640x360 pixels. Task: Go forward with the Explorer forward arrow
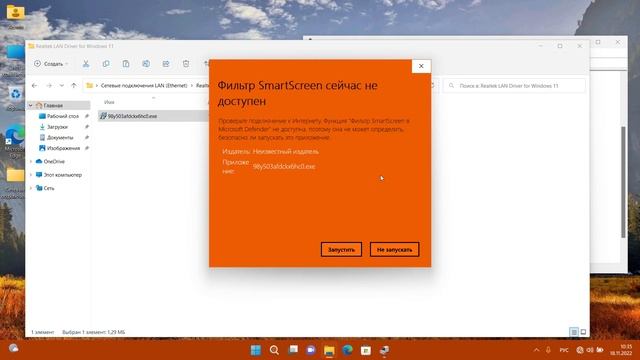point(49,86)
